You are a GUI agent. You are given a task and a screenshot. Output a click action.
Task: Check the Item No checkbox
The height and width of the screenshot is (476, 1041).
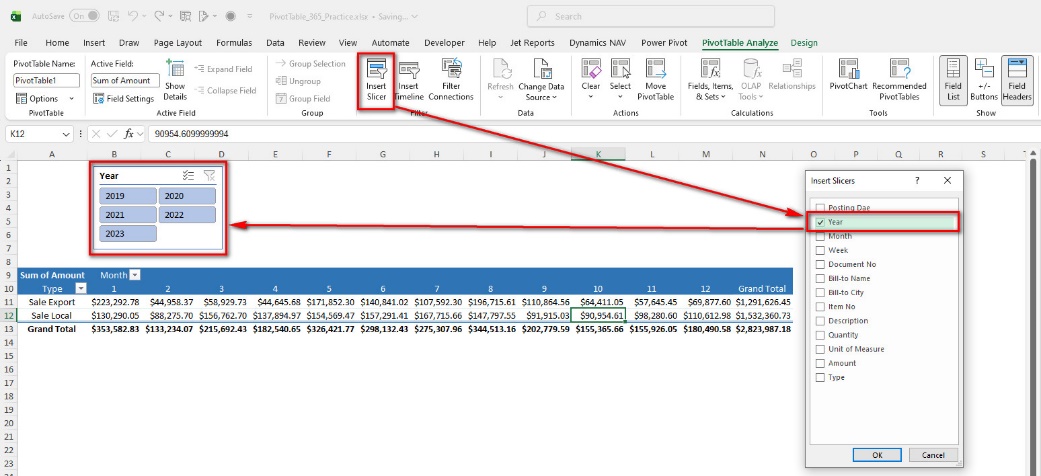coord(821,307)
